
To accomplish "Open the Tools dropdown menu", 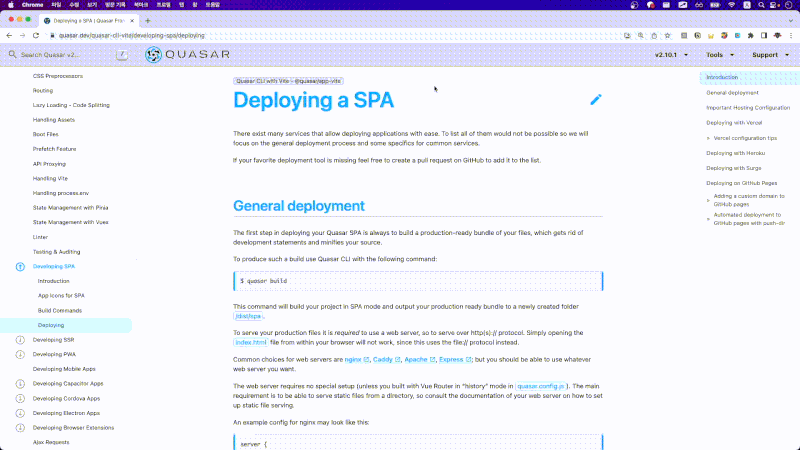I will point(720,55).
